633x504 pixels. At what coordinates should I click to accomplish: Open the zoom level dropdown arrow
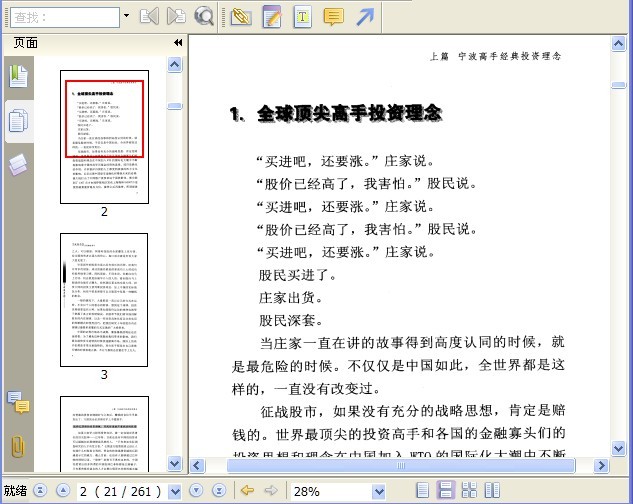[379, 491]
